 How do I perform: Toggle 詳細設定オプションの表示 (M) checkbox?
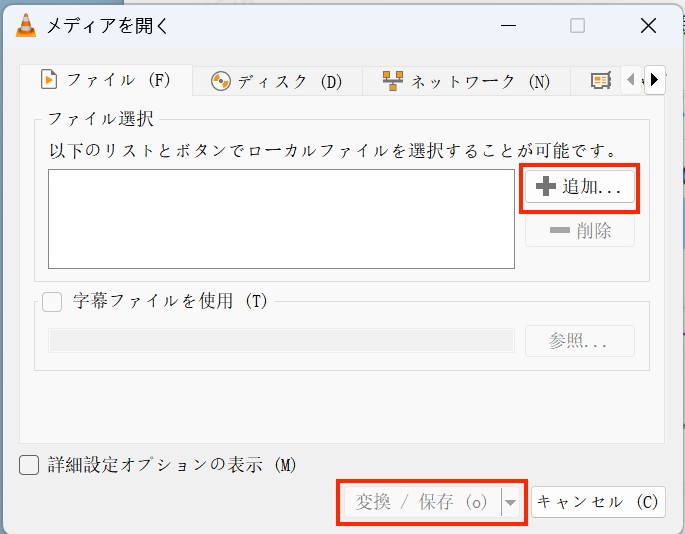tap(29, 465)
